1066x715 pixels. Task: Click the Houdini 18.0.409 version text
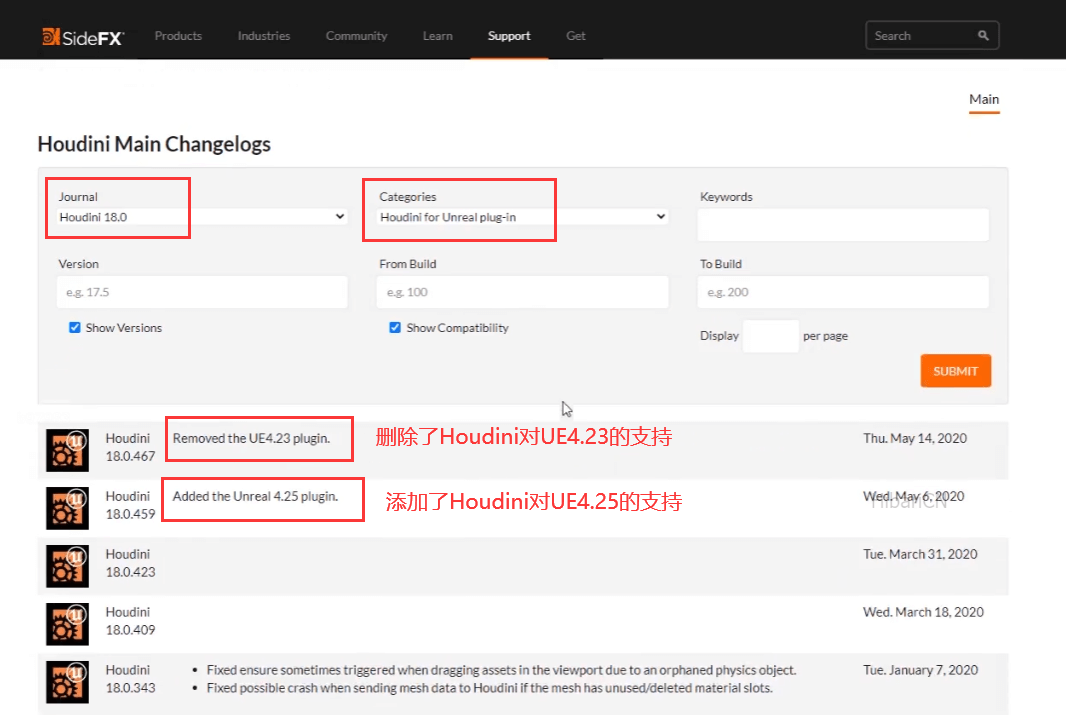[131, 621]
